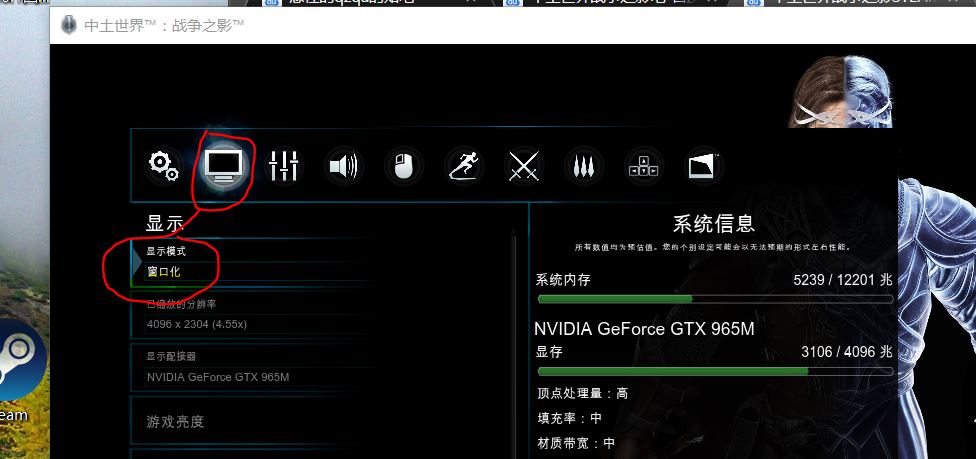The width and height of the screenshot is (976, 459).
Task: Select the 游戏亮度 game brightness option
Action: 252,422
